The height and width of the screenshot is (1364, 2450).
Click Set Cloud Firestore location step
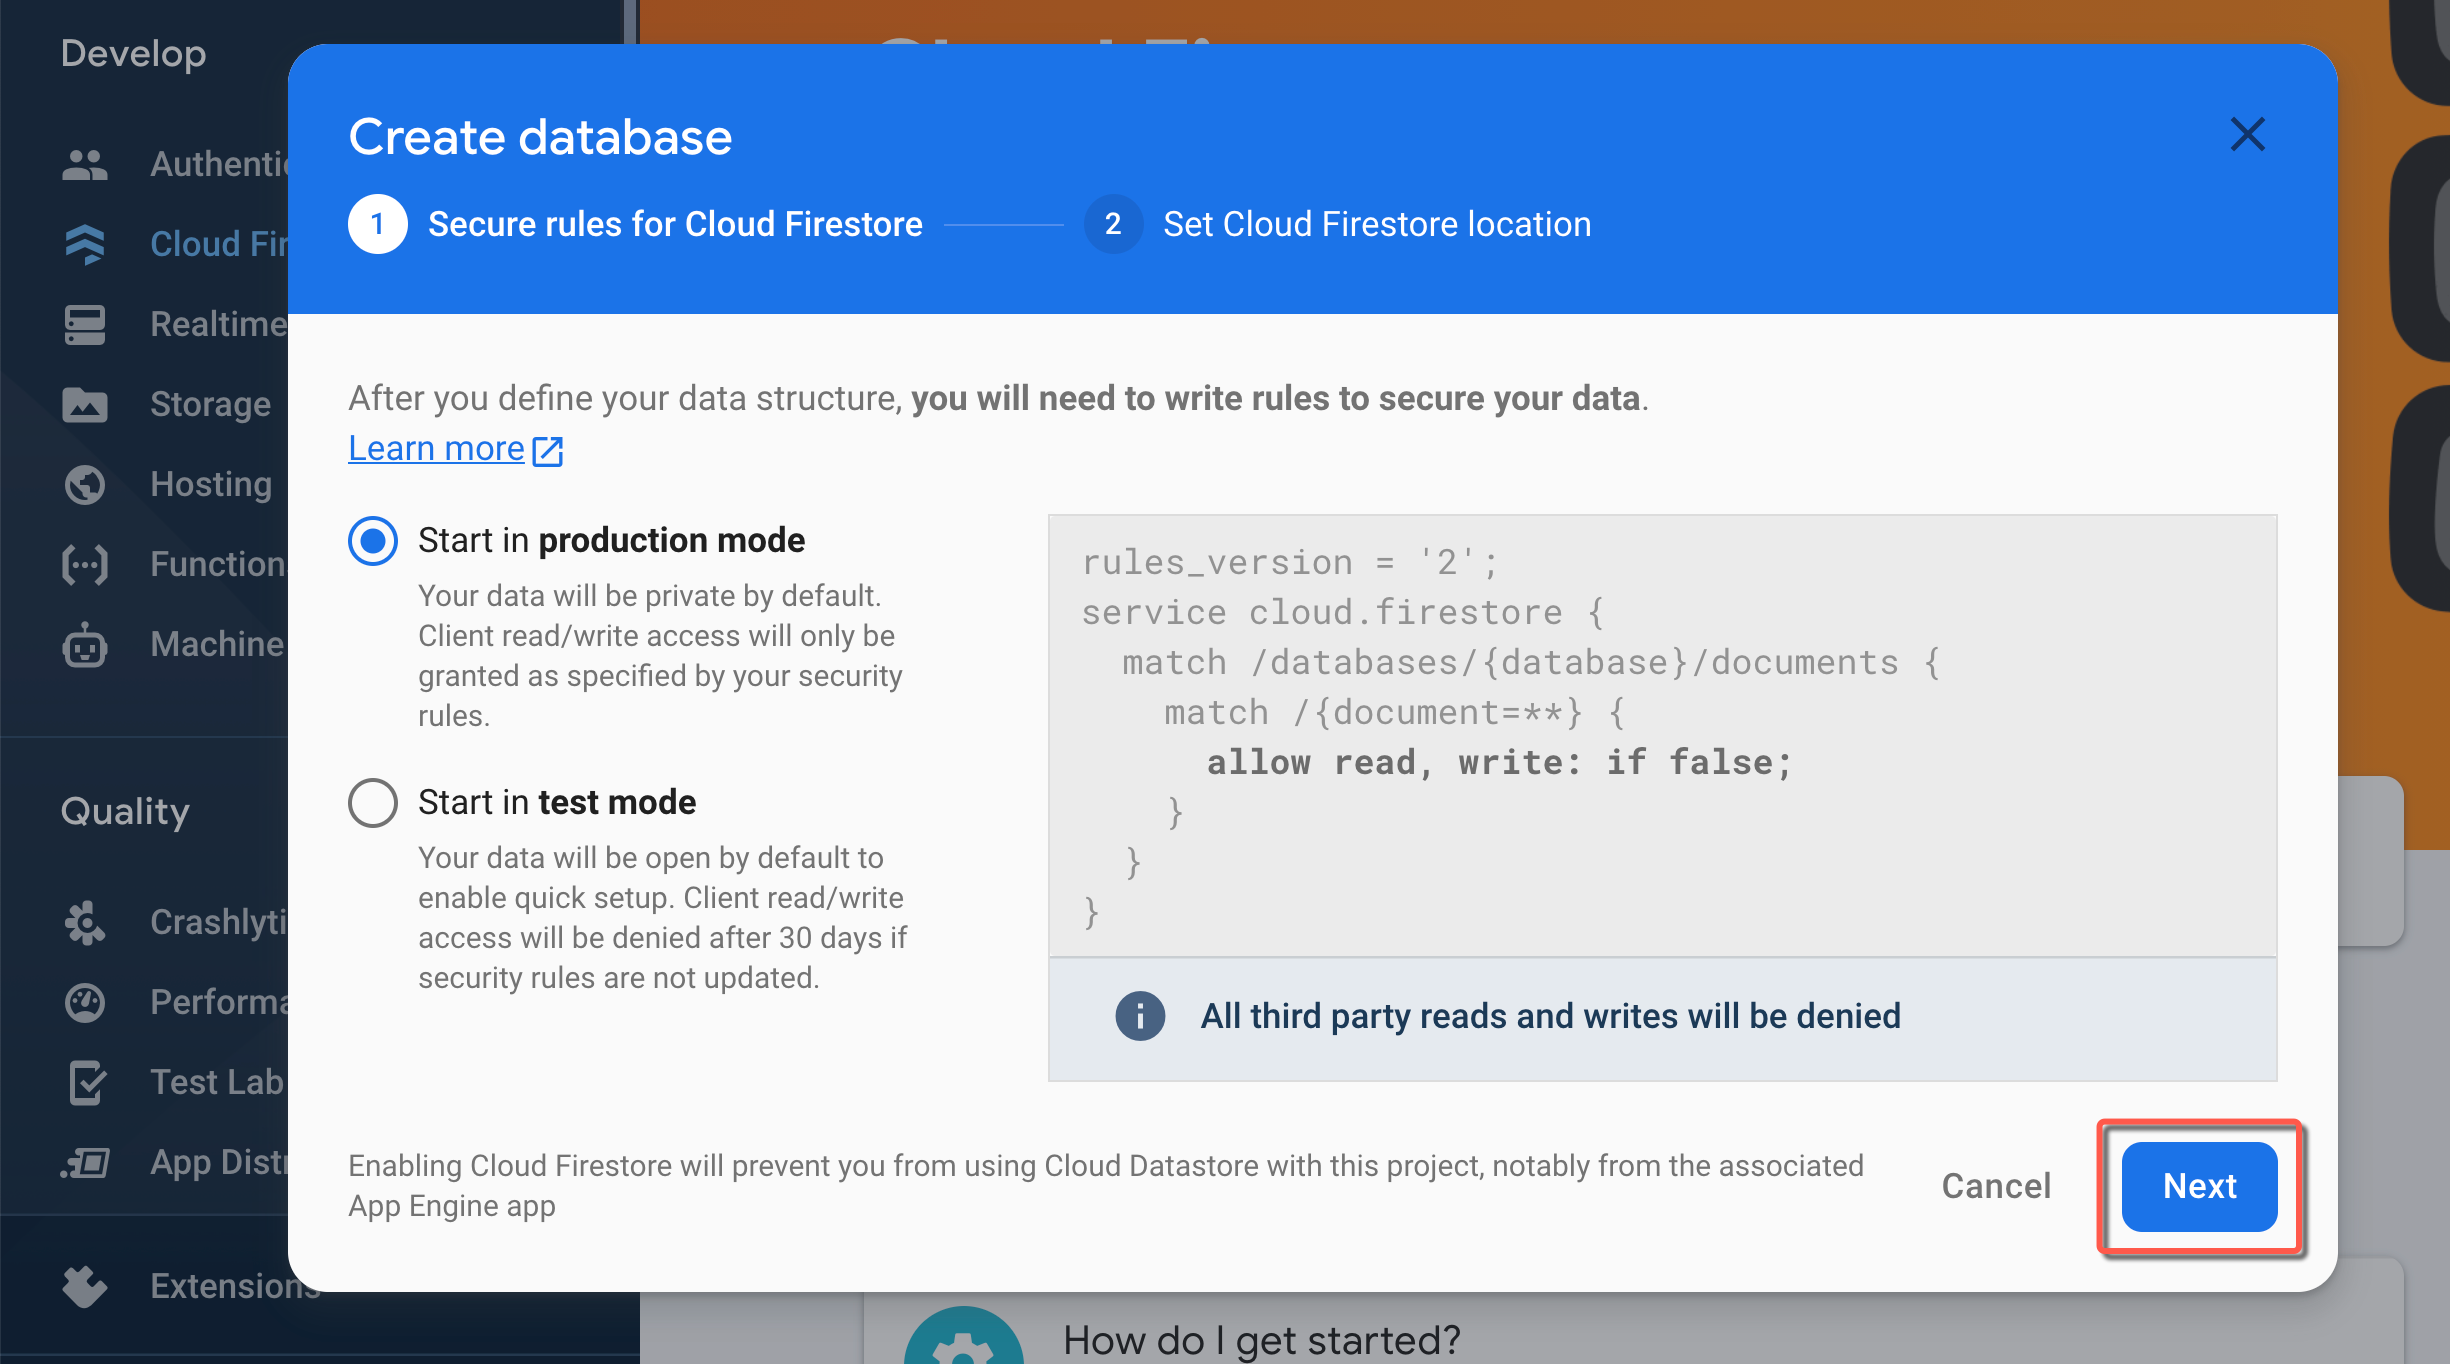1377,224
